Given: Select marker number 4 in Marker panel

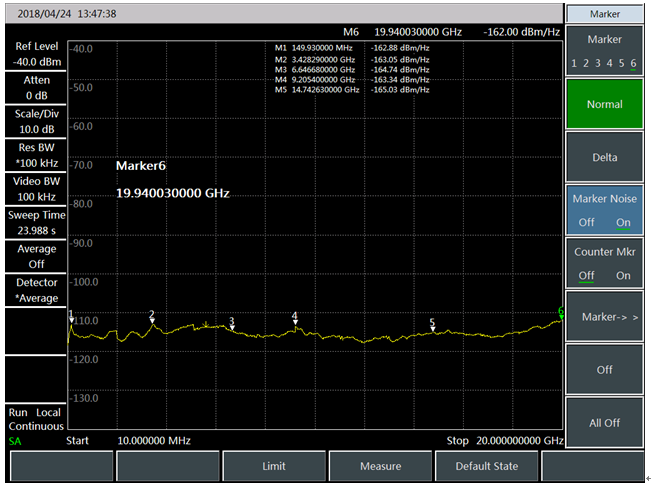Looking at the screenshot, I should point(609,63).
